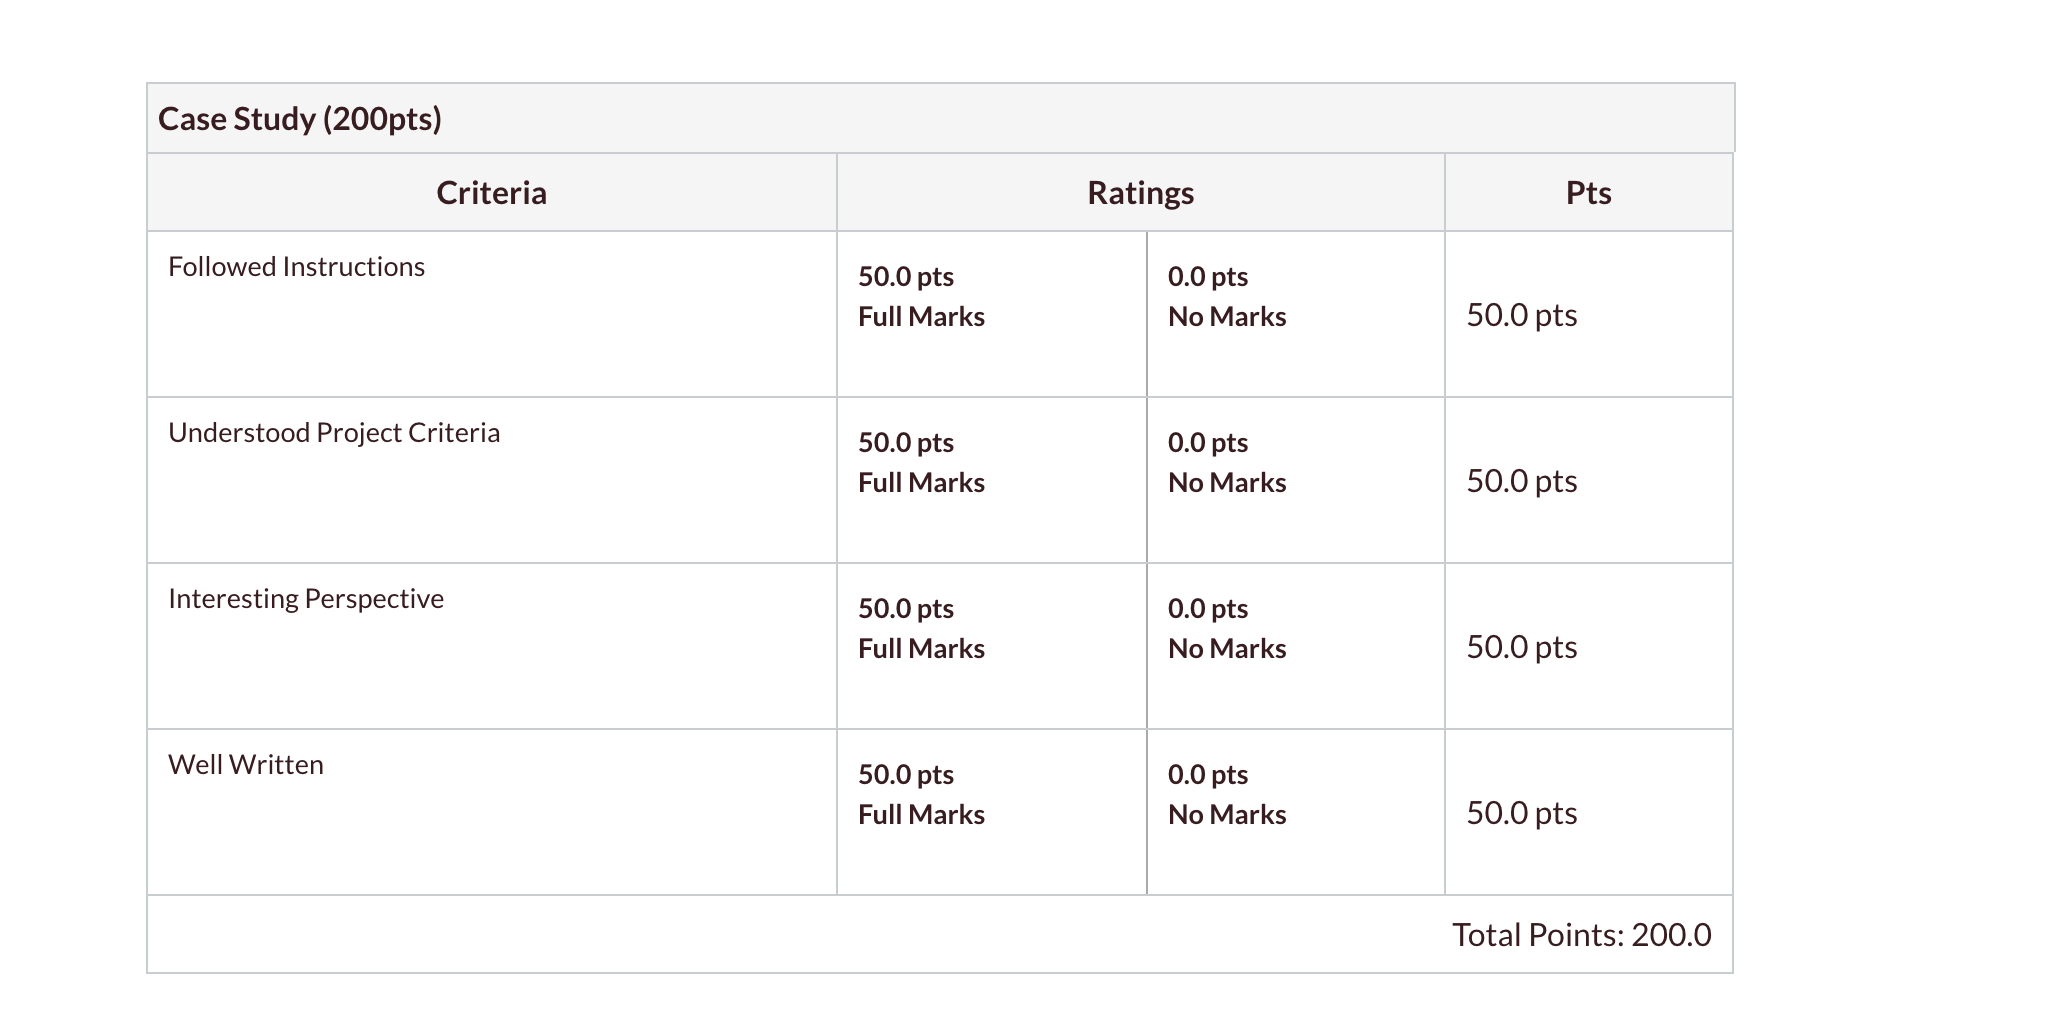Image resolution: width=2066 pixels, height=1024 pixels.
Task: Choose No Marks for Understood Project Criteria
Action: pos(1296,480)
